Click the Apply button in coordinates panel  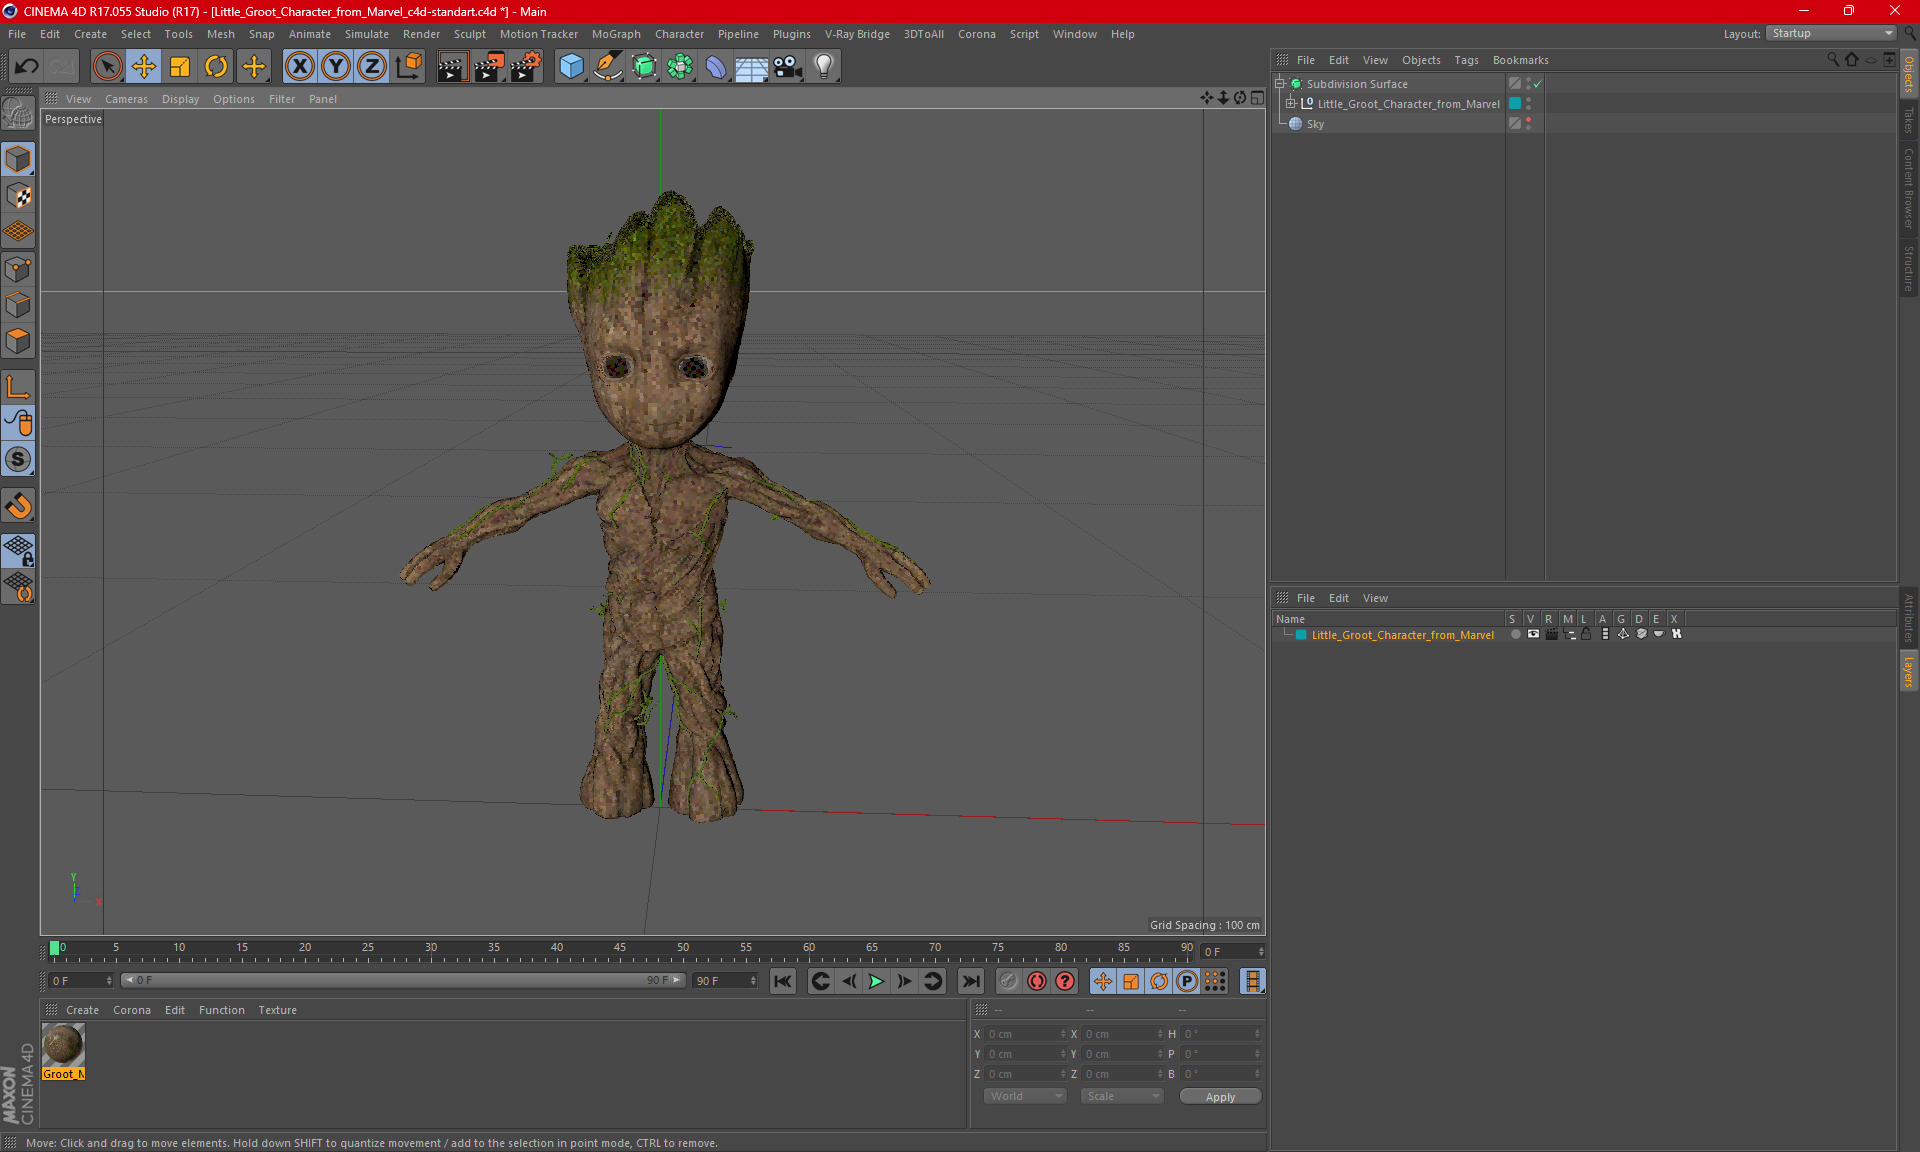(1219, 1096)
